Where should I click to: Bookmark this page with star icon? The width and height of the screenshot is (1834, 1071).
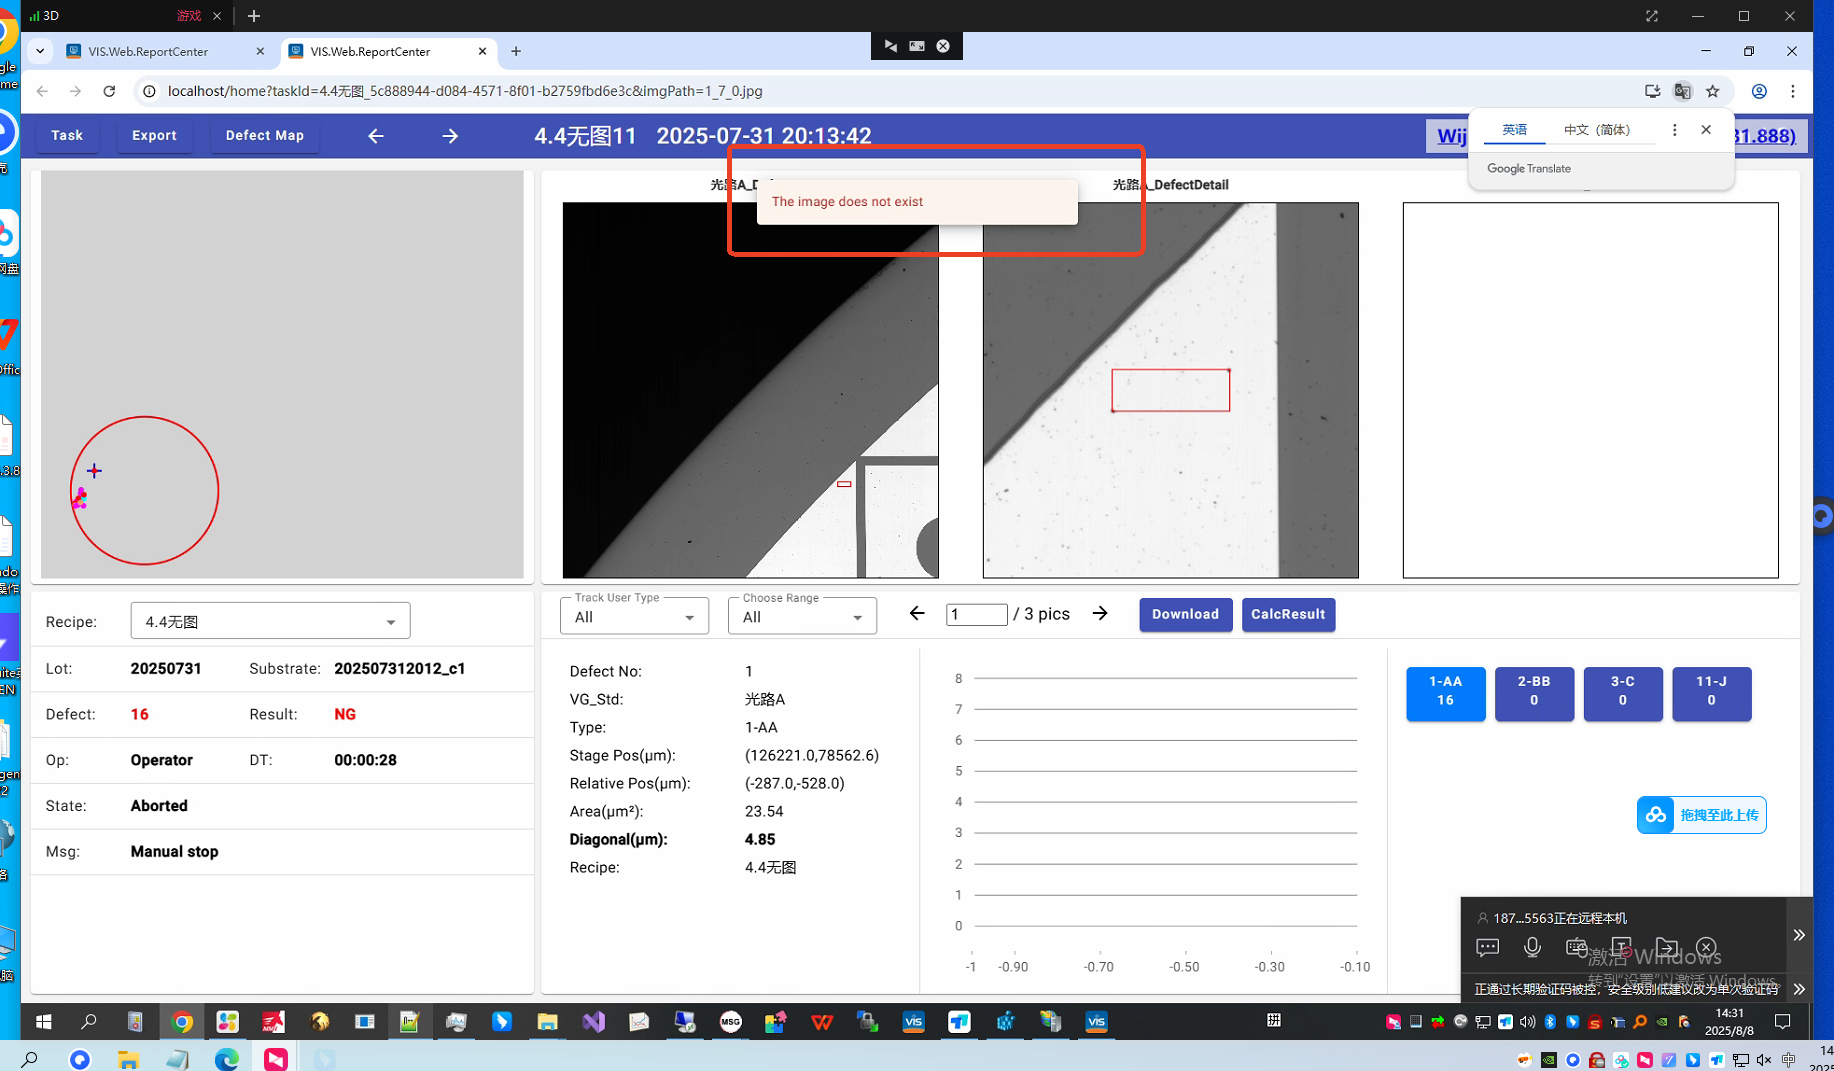(x=1713, y=91)
